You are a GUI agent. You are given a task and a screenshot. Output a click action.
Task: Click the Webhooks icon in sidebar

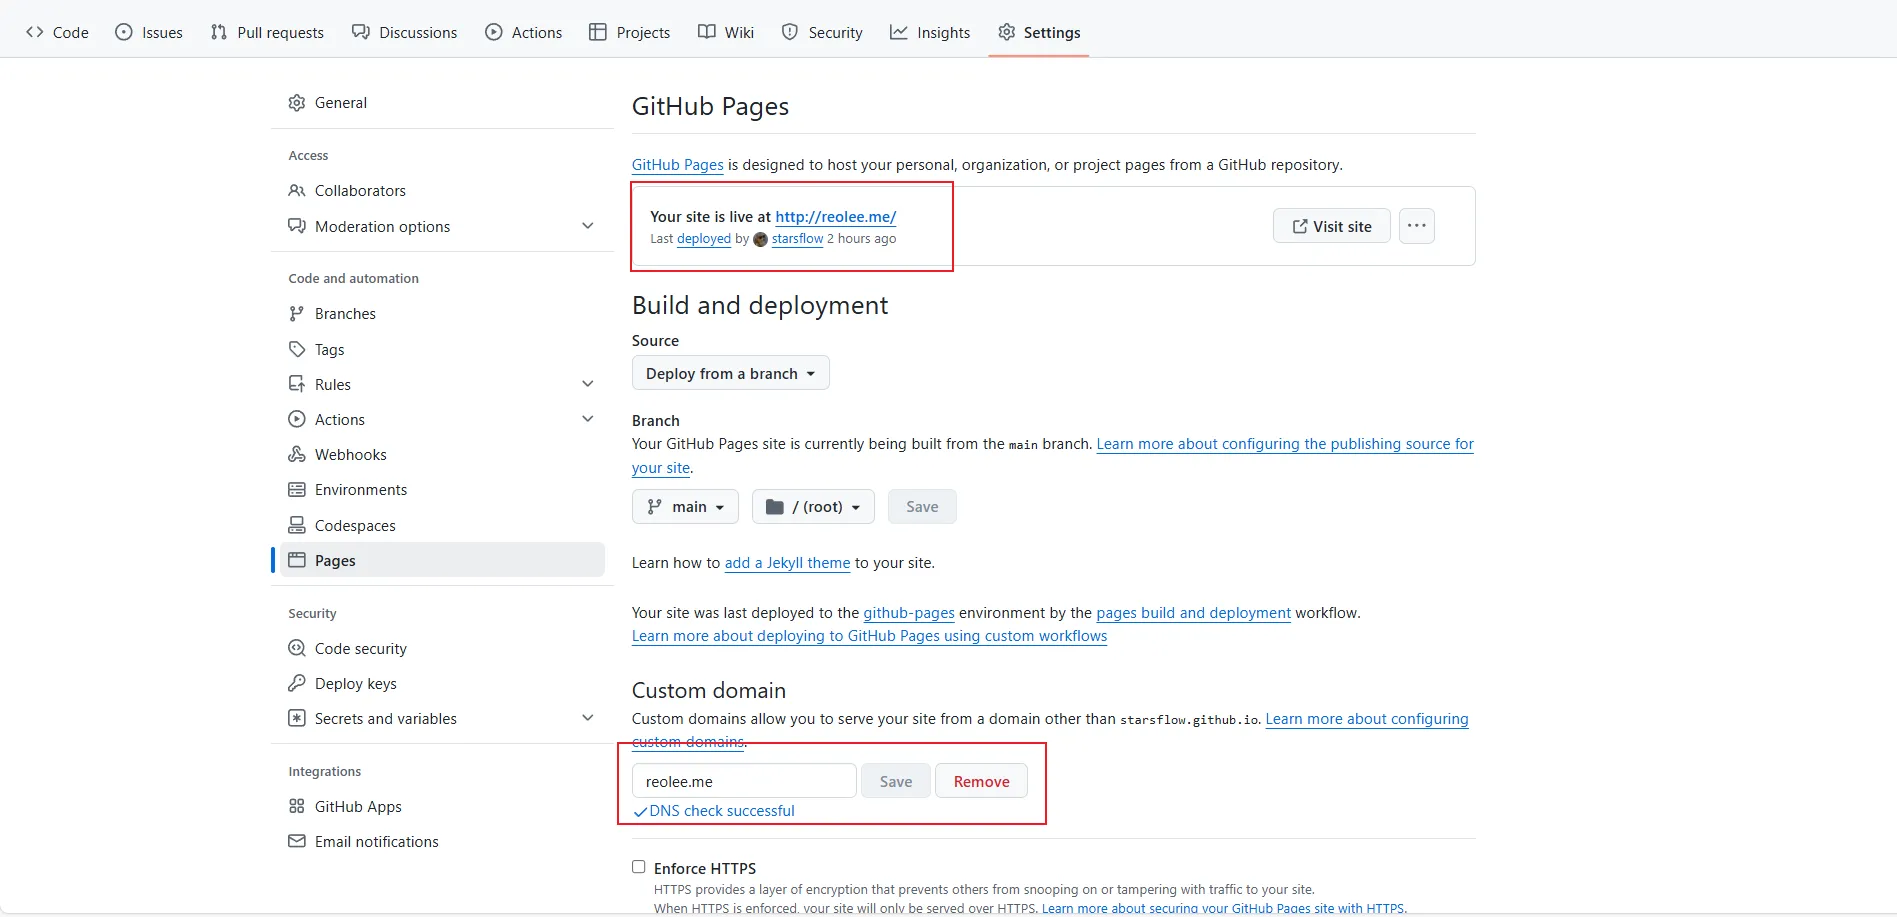tap(297, 455)
